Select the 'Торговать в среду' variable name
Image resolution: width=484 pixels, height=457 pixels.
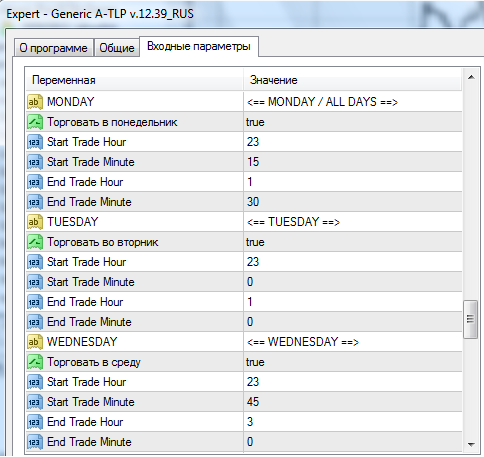94,362
